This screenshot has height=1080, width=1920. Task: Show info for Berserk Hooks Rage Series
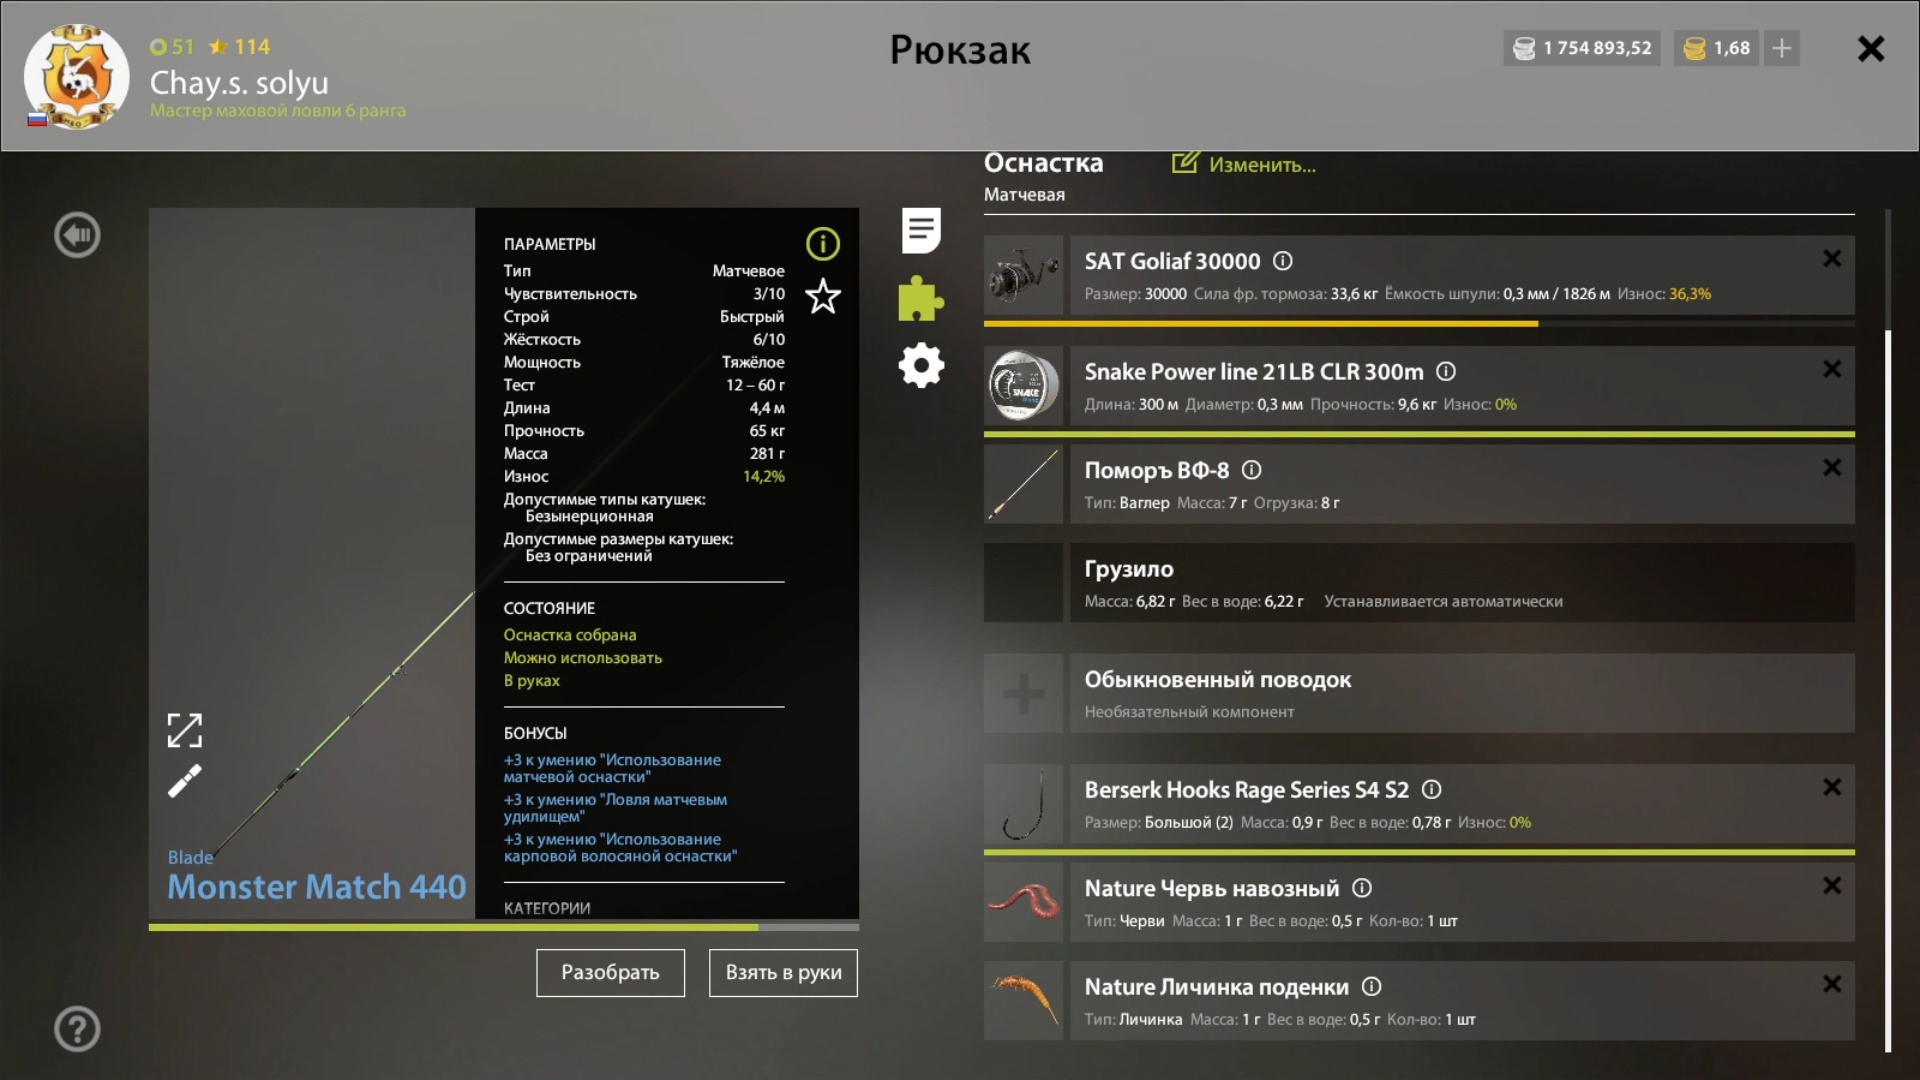(1431, 790)
